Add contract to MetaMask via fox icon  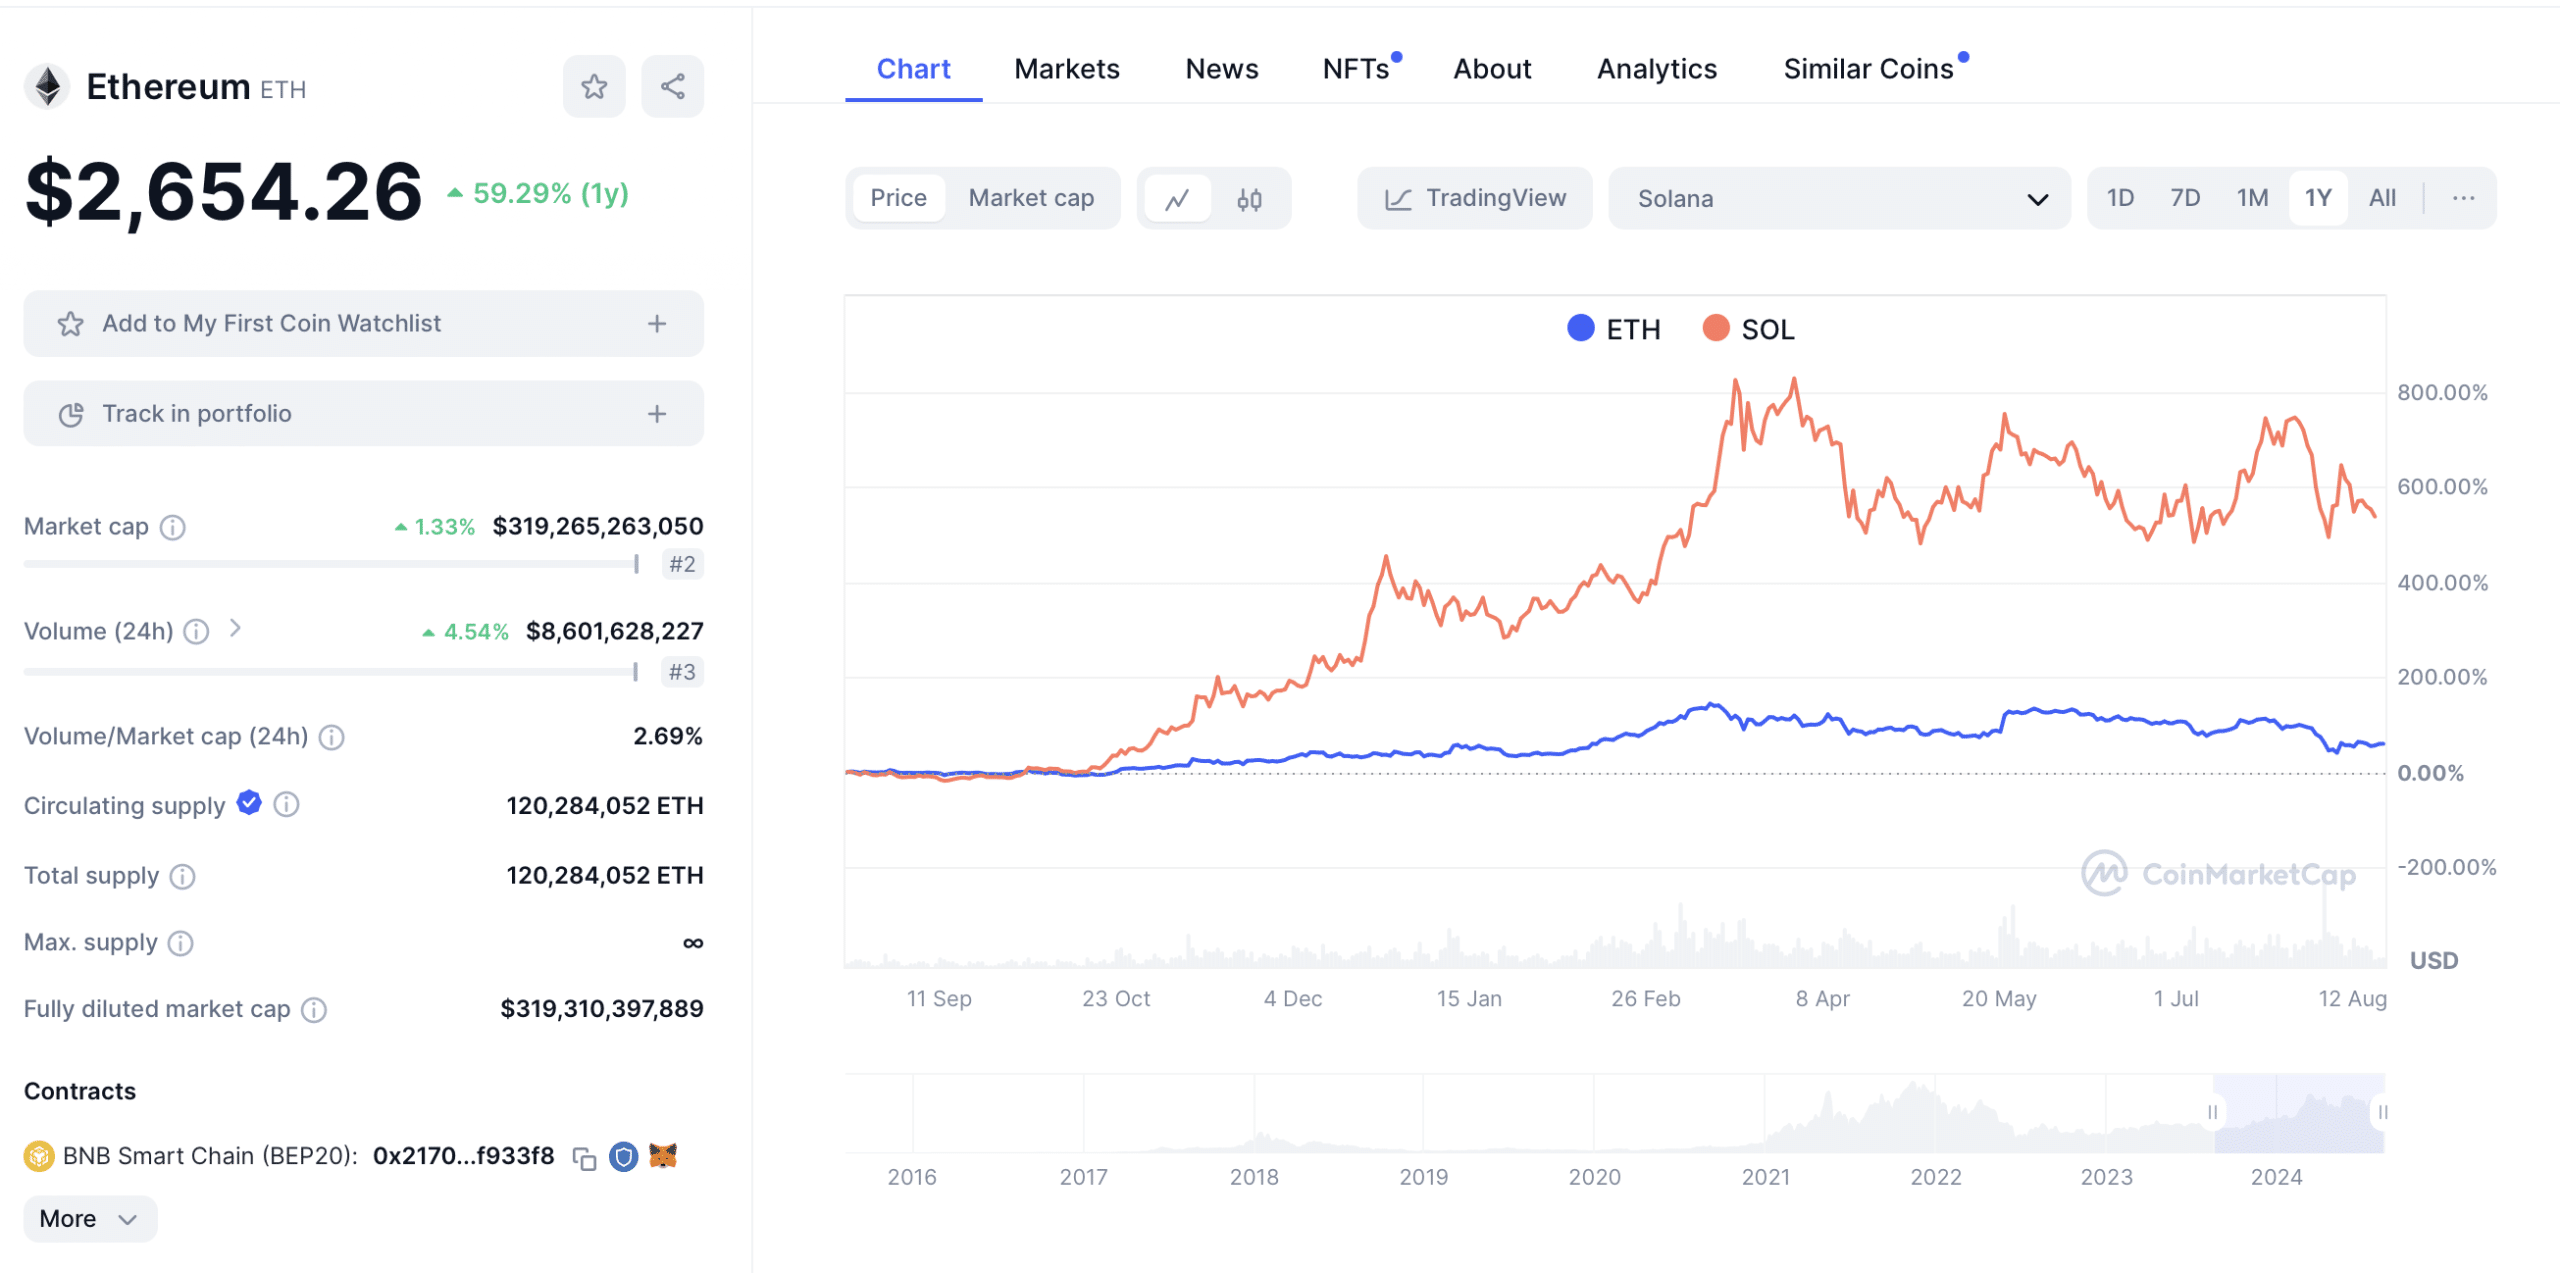pyautogui.click(x=663, y=1157)
